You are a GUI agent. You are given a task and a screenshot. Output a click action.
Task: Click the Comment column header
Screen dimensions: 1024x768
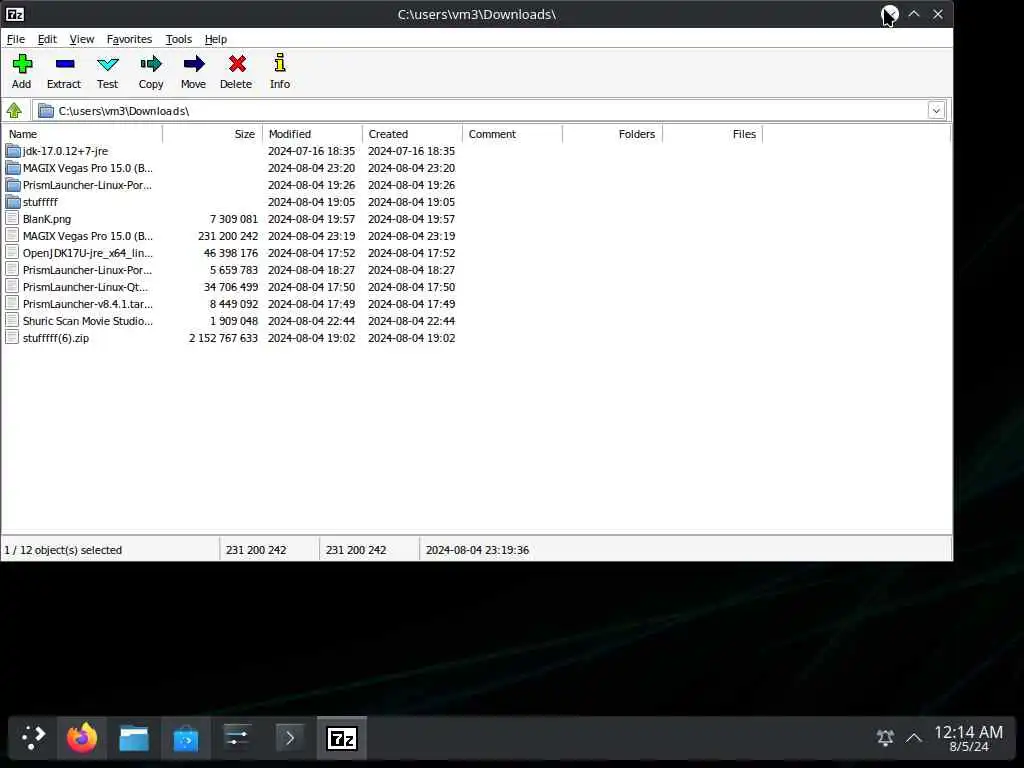click(512, 134)
